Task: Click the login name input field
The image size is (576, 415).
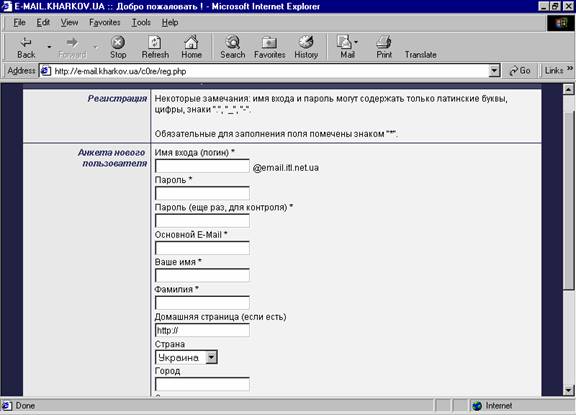Action: coord(202,166)
